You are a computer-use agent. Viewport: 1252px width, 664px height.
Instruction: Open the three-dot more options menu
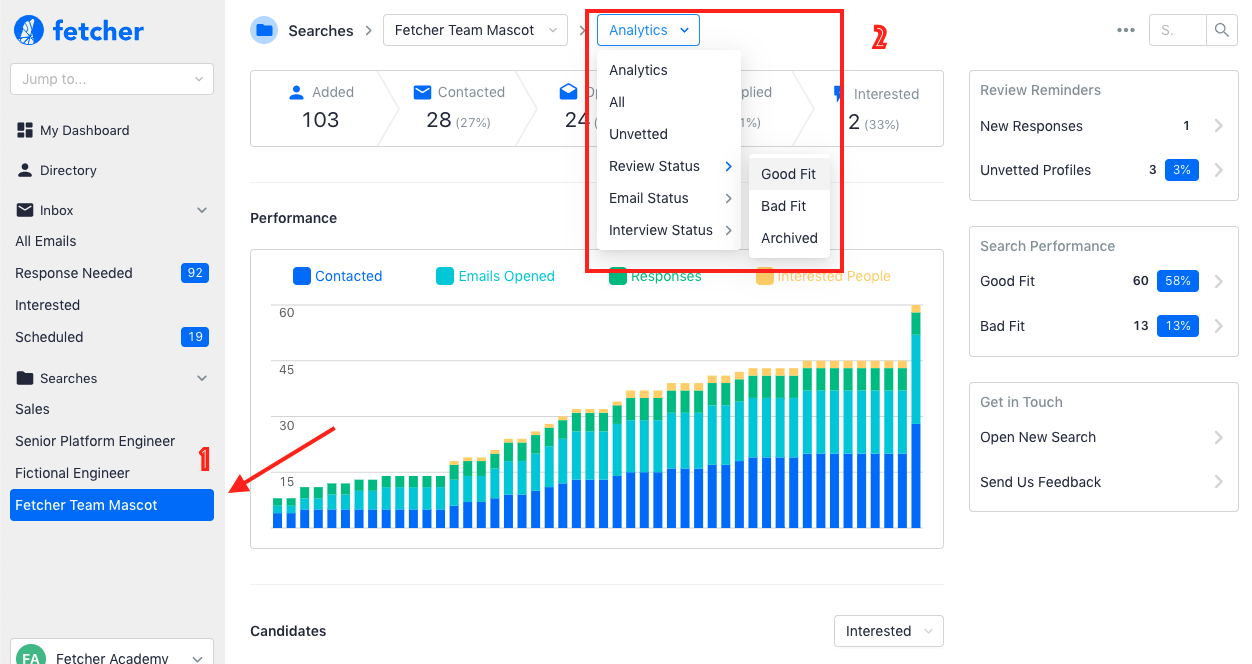point(1126,30)
